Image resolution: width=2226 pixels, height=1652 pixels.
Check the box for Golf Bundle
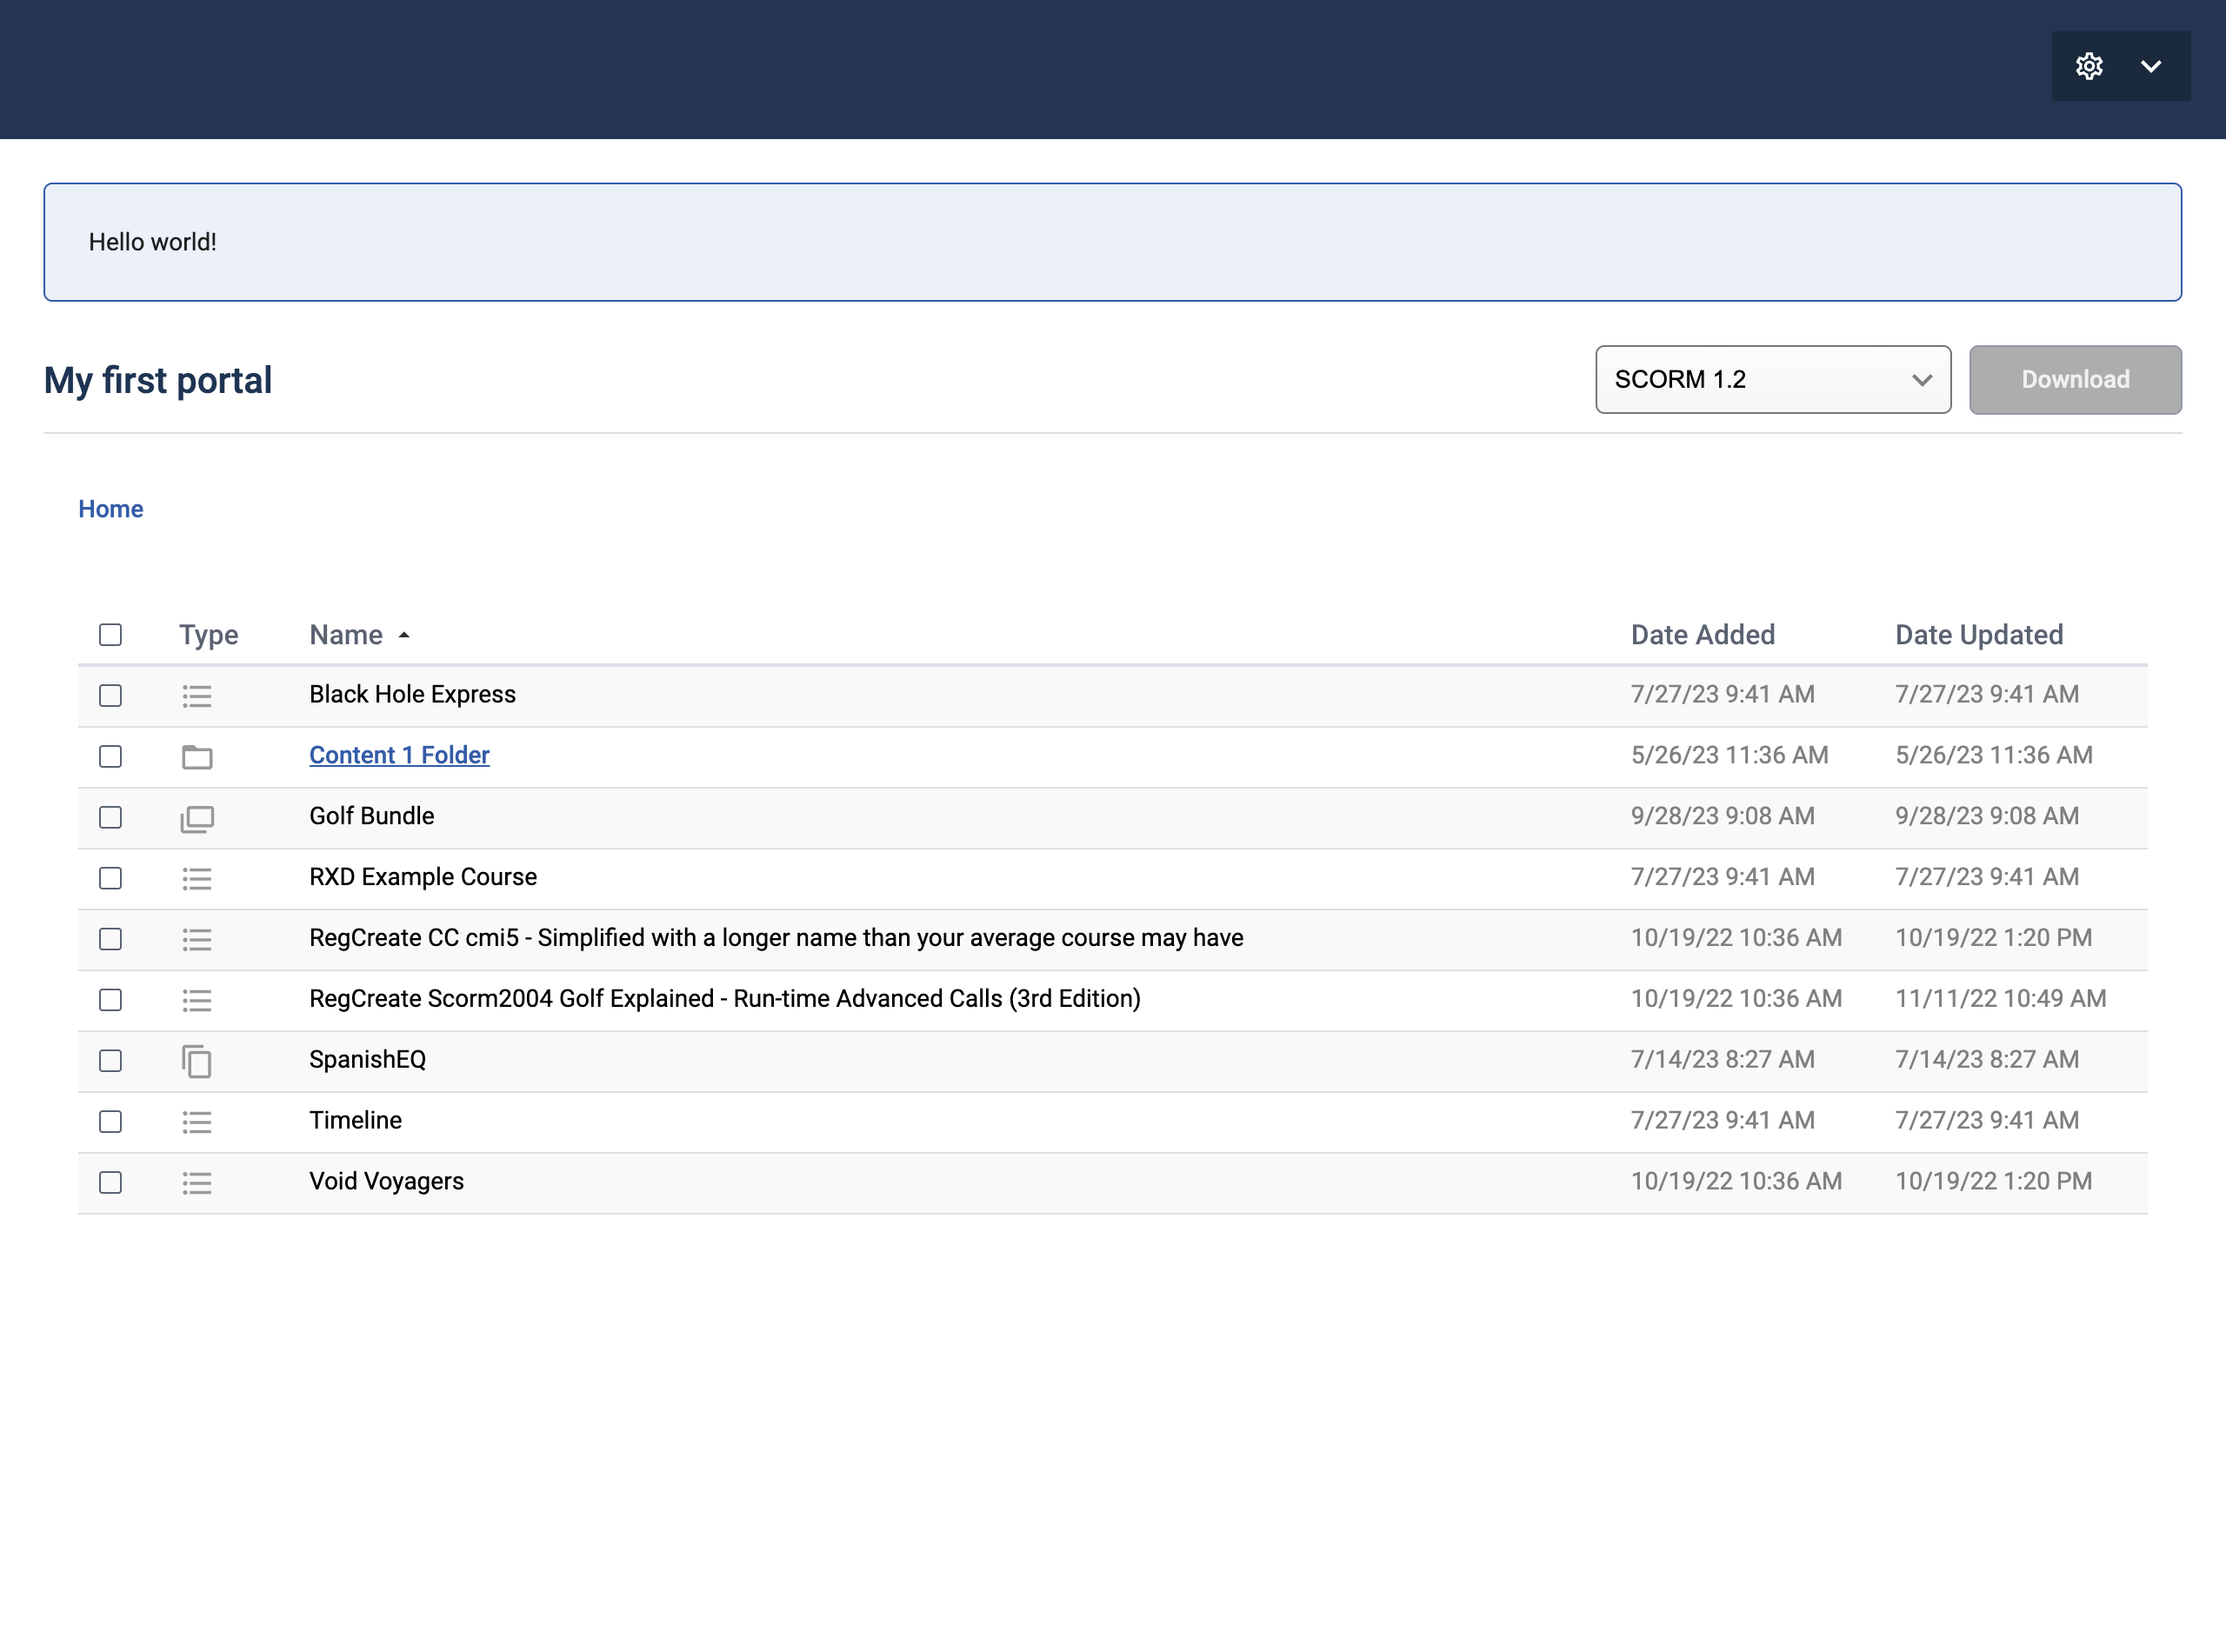point(111,818)
